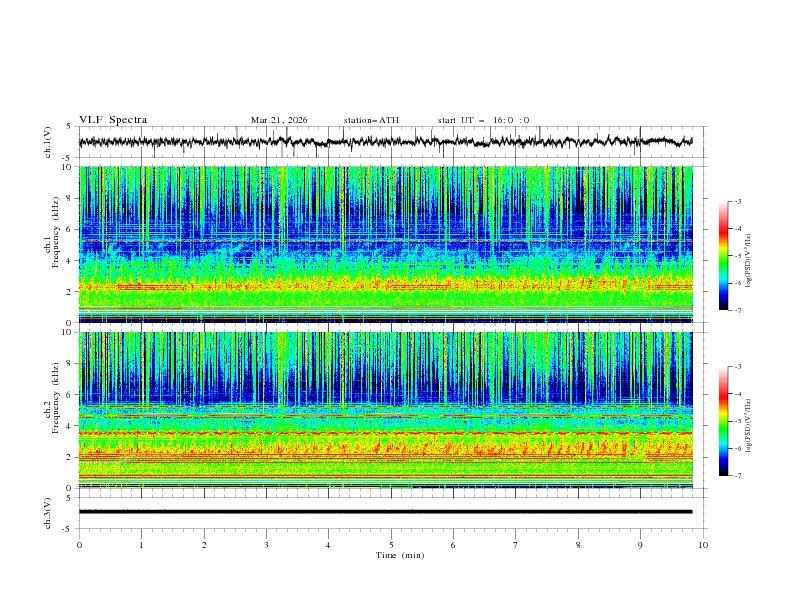The width and height of the screenshot is (792, 612).
Task: Click the ch.1 spectrogram color scale bar
Action: coord(723,255)
